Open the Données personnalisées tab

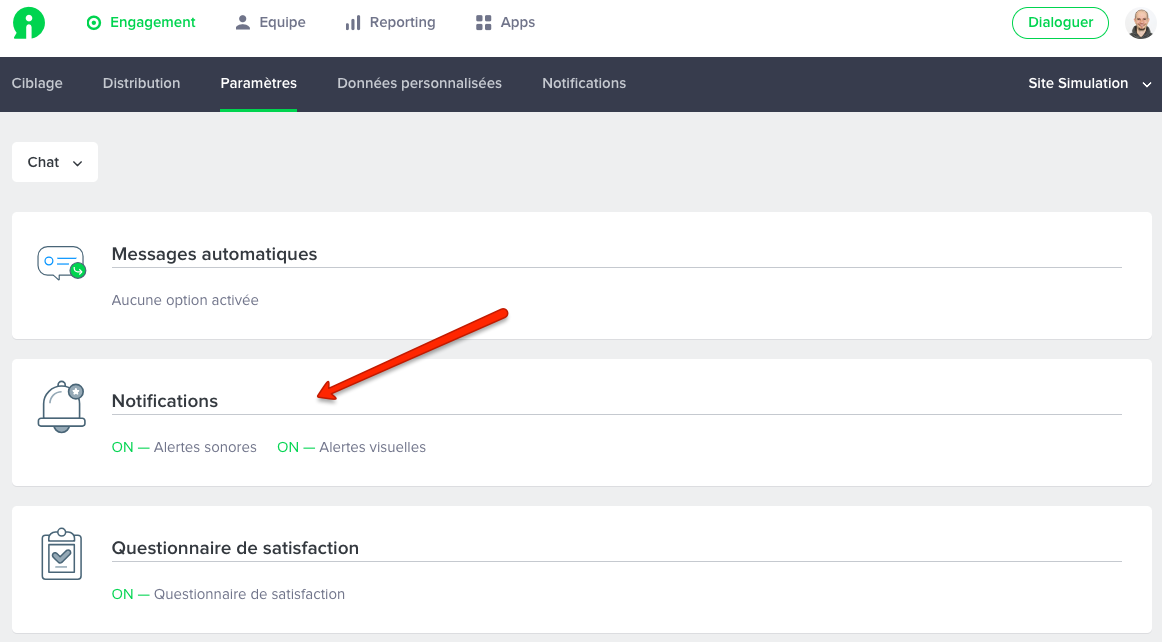tap(419, 84)
